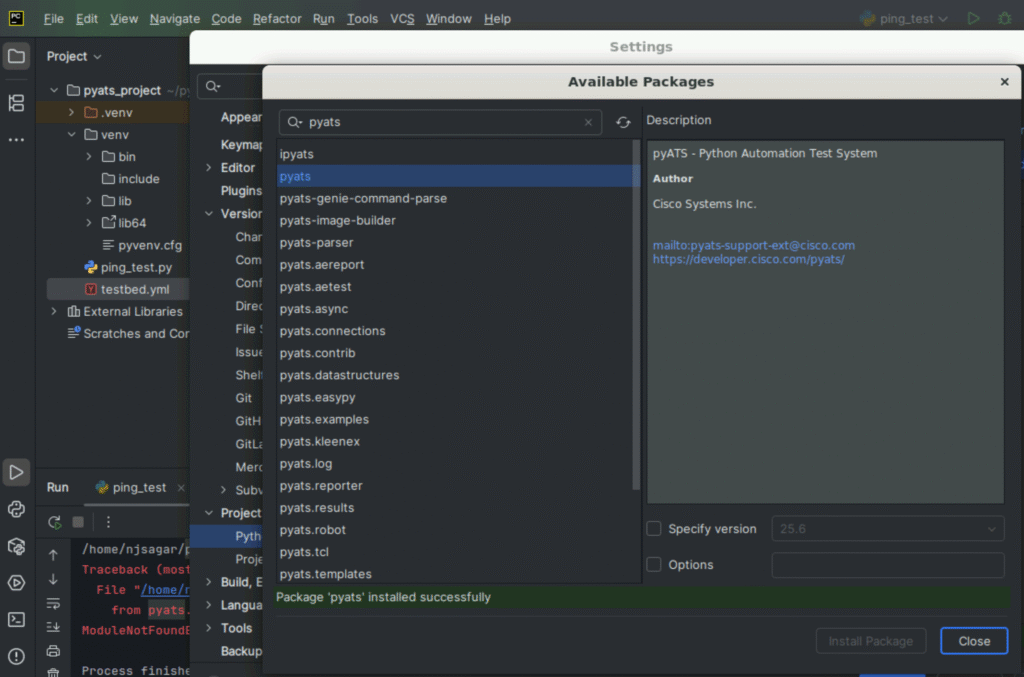1024x677 pixels.
Task: Open the Run tool window icon
Action: [x=16, y=472]
